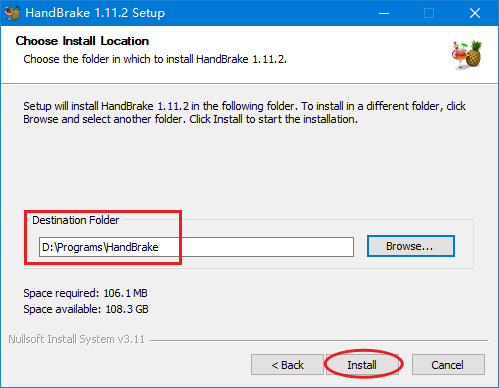Screen dimensions: 499x388
Task: Click the Space required 106.1 MB text
Action: click(x=85, y=293)
